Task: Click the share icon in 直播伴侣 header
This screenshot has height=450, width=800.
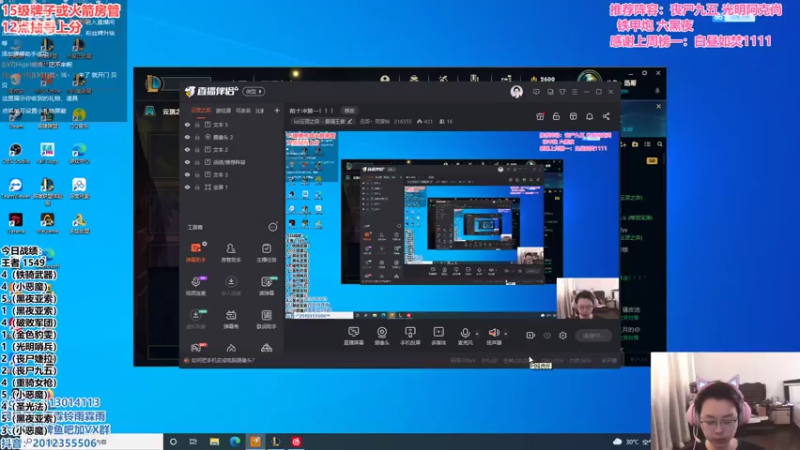Action: click(x=606, y=117)
